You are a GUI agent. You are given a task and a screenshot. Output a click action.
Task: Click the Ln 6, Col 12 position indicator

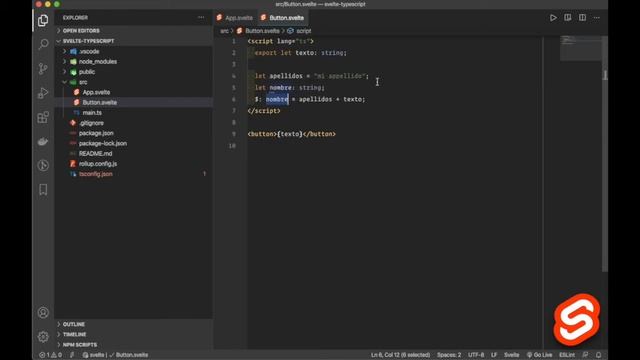click(x=400, y=355)
